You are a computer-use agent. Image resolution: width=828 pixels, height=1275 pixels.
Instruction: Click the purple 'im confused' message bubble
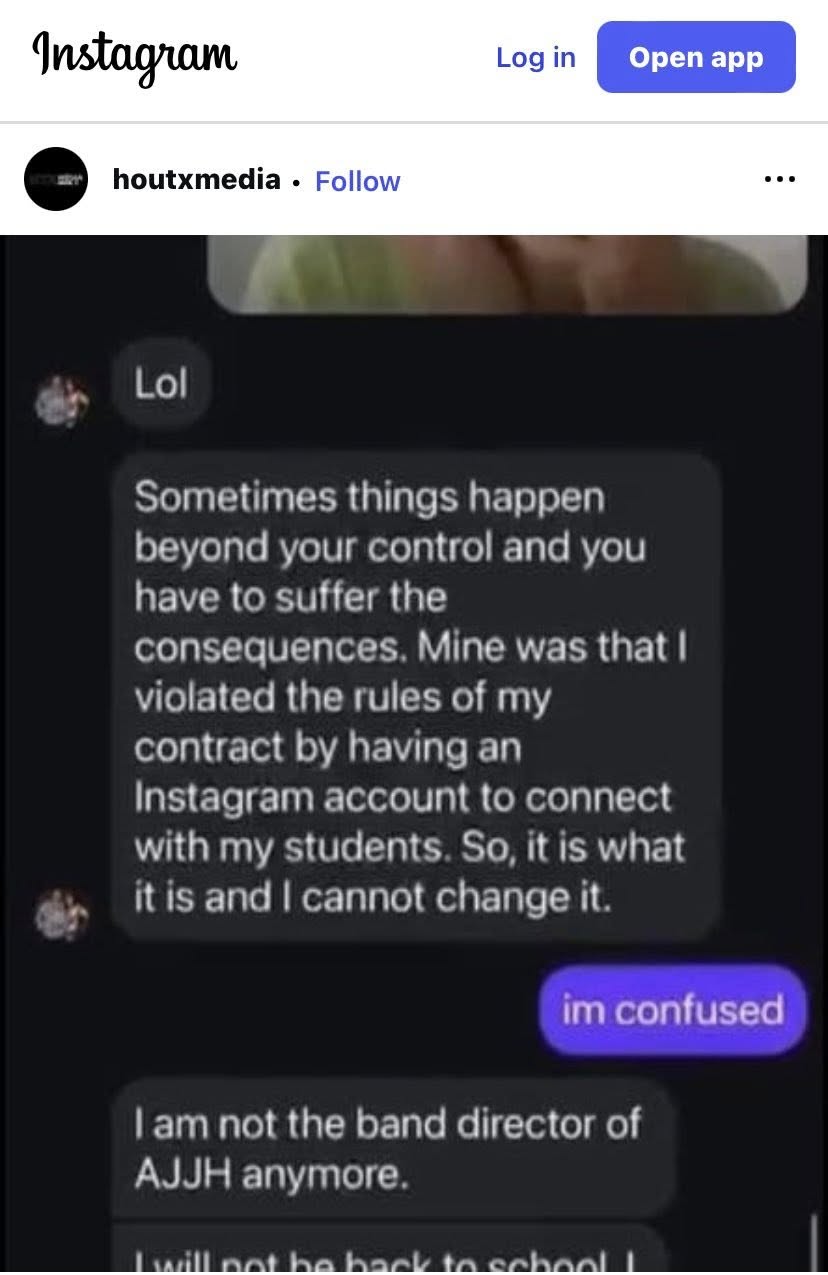click(x=672, y=1011)
